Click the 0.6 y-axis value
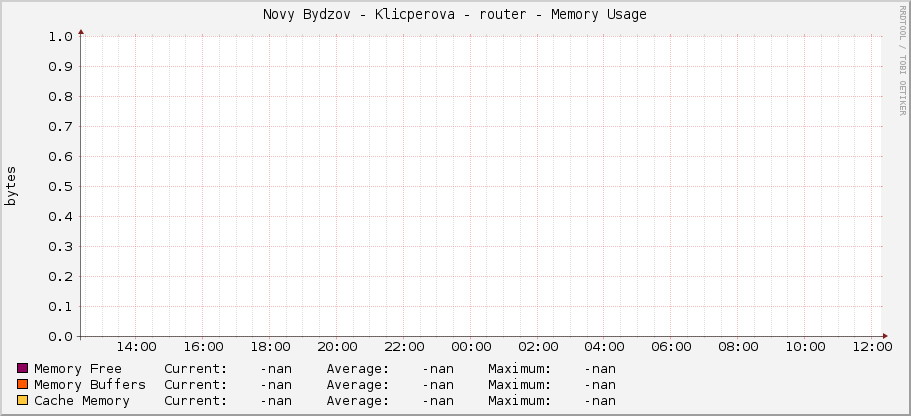 pyautogui.click(x=60, y=157)
